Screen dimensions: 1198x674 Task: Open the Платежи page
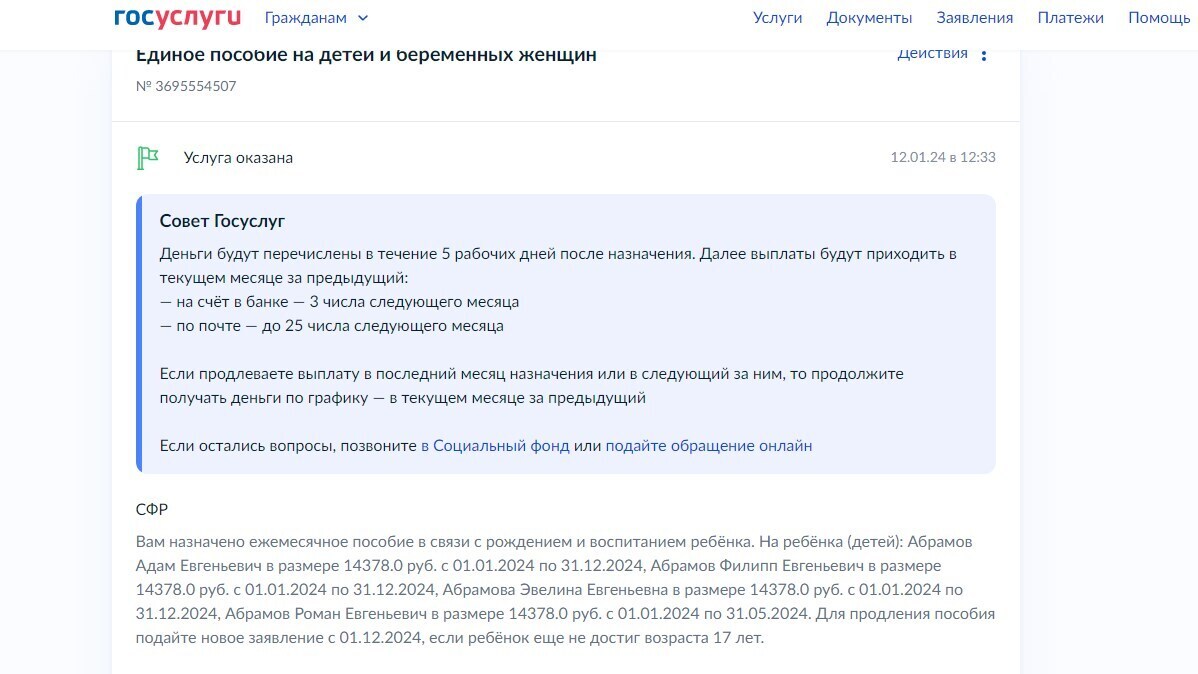[x=1071, y=17]
